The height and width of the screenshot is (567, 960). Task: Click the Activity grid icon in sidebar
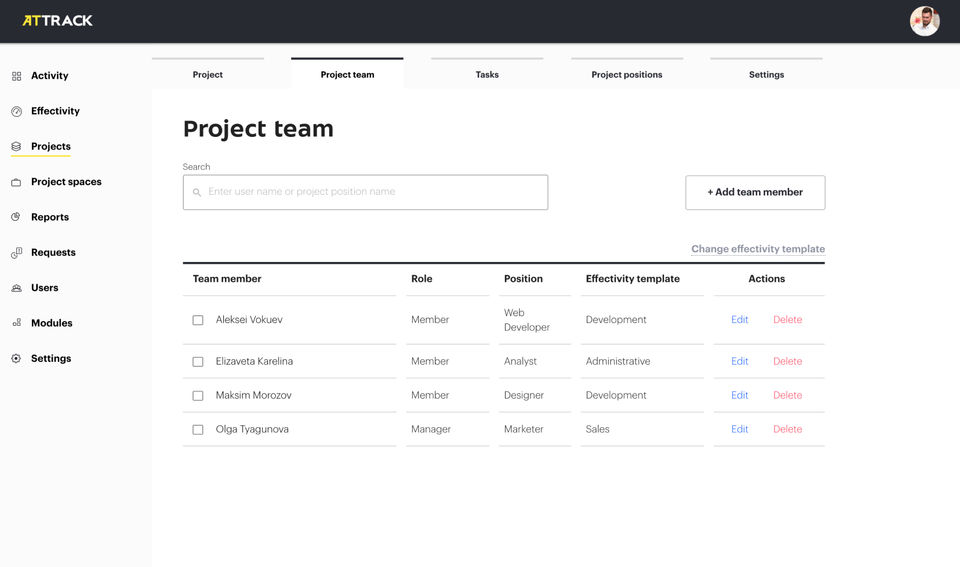pyautogui.click(x=17, y=76)
